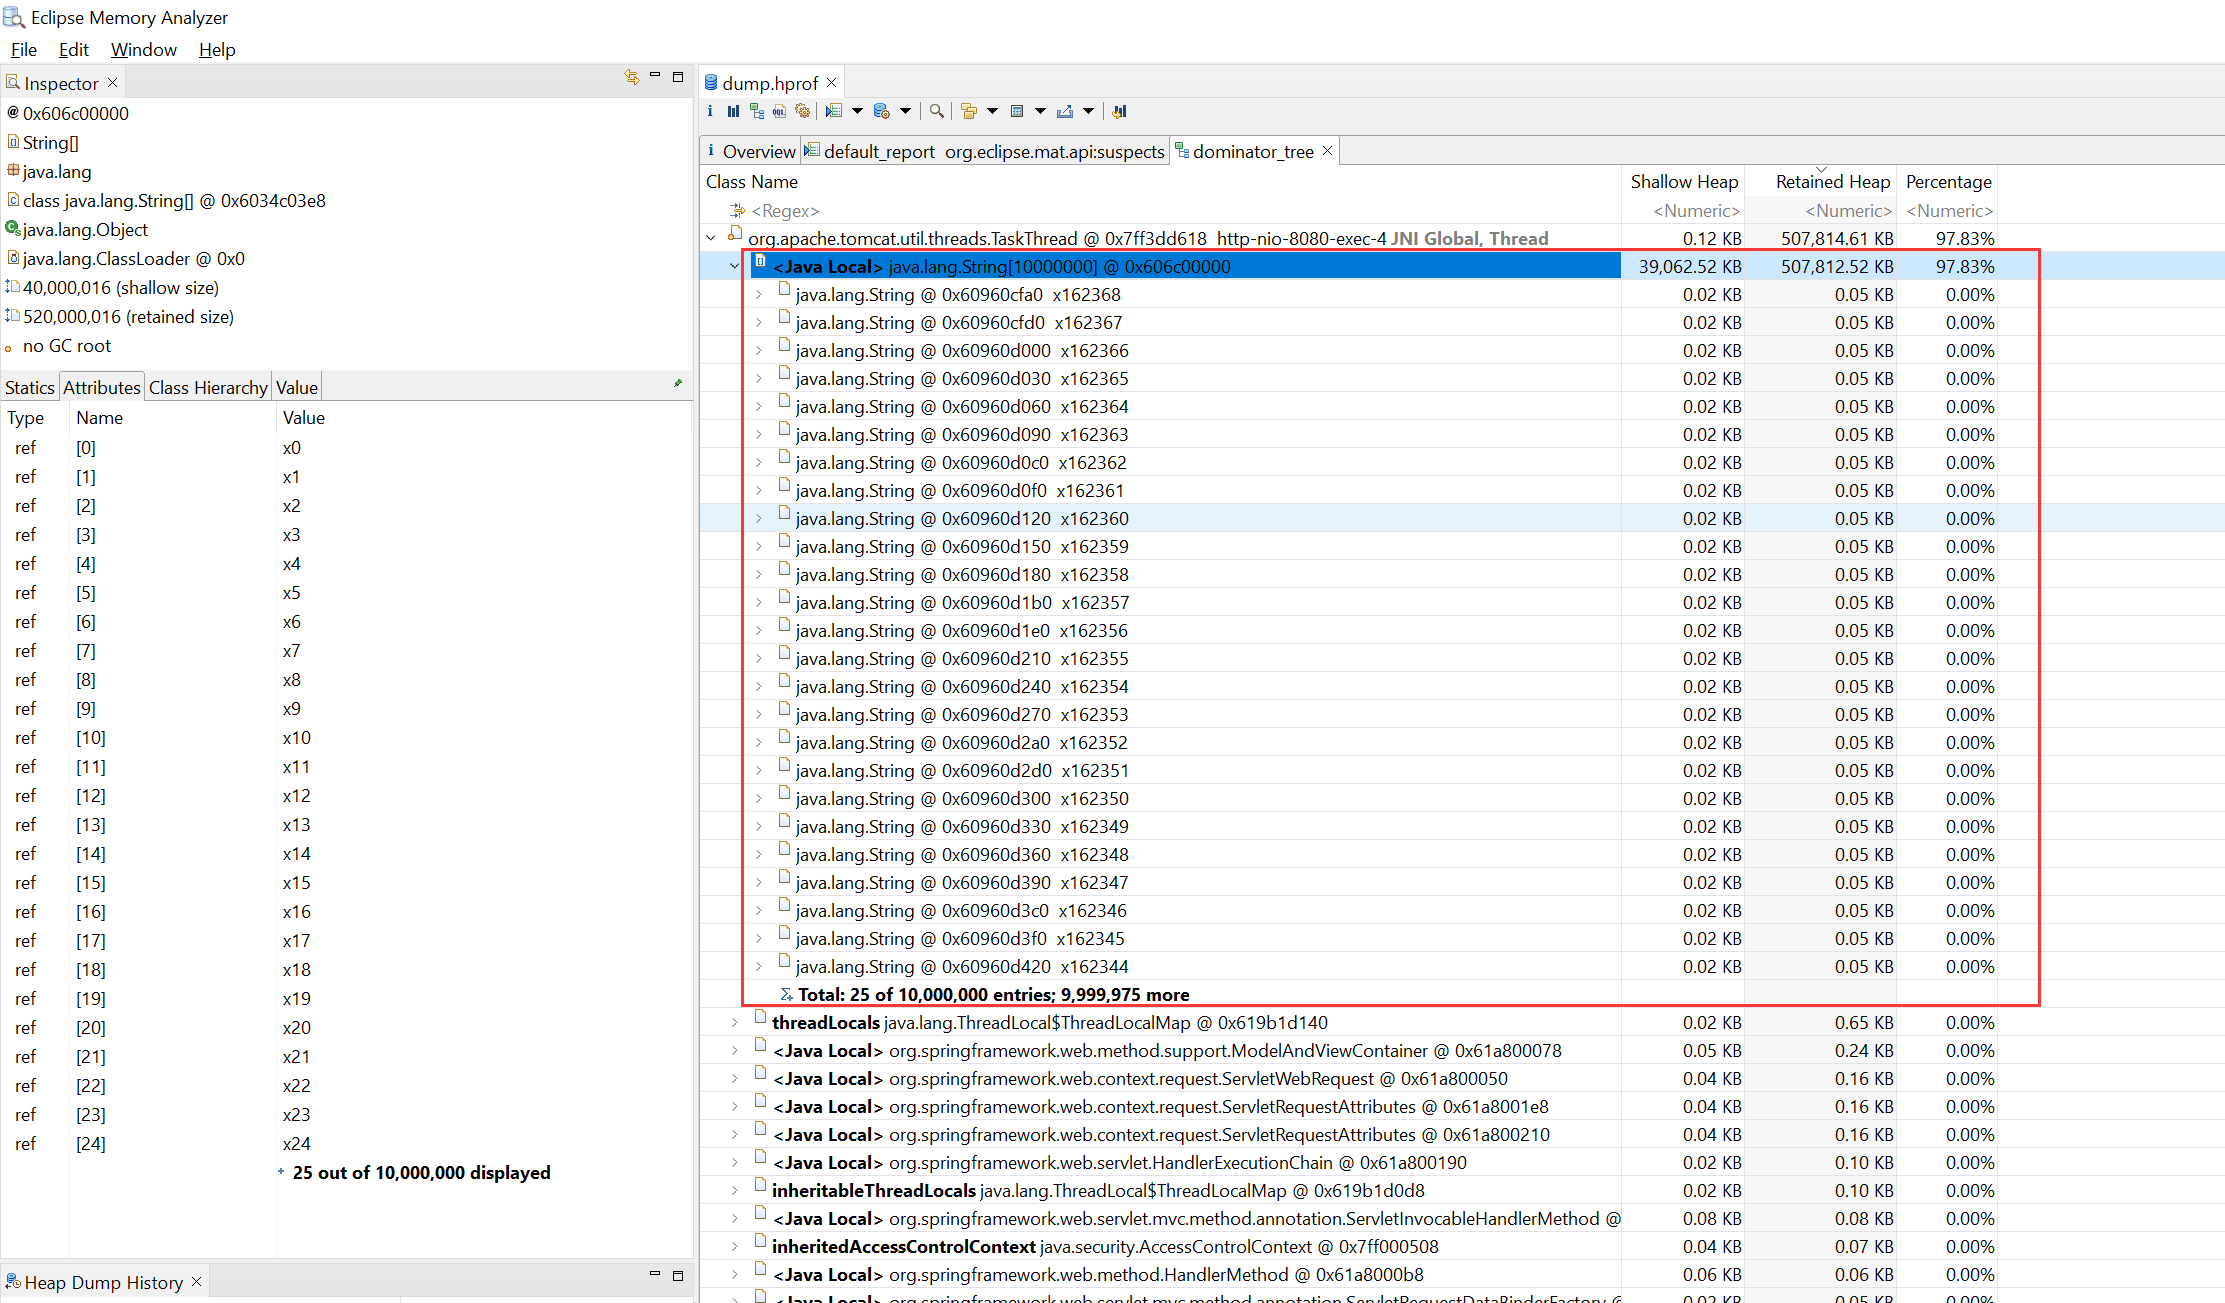Click the compare to another heap dump icon
Screen dimensions: 2225x1303
tap(1119, 112)
